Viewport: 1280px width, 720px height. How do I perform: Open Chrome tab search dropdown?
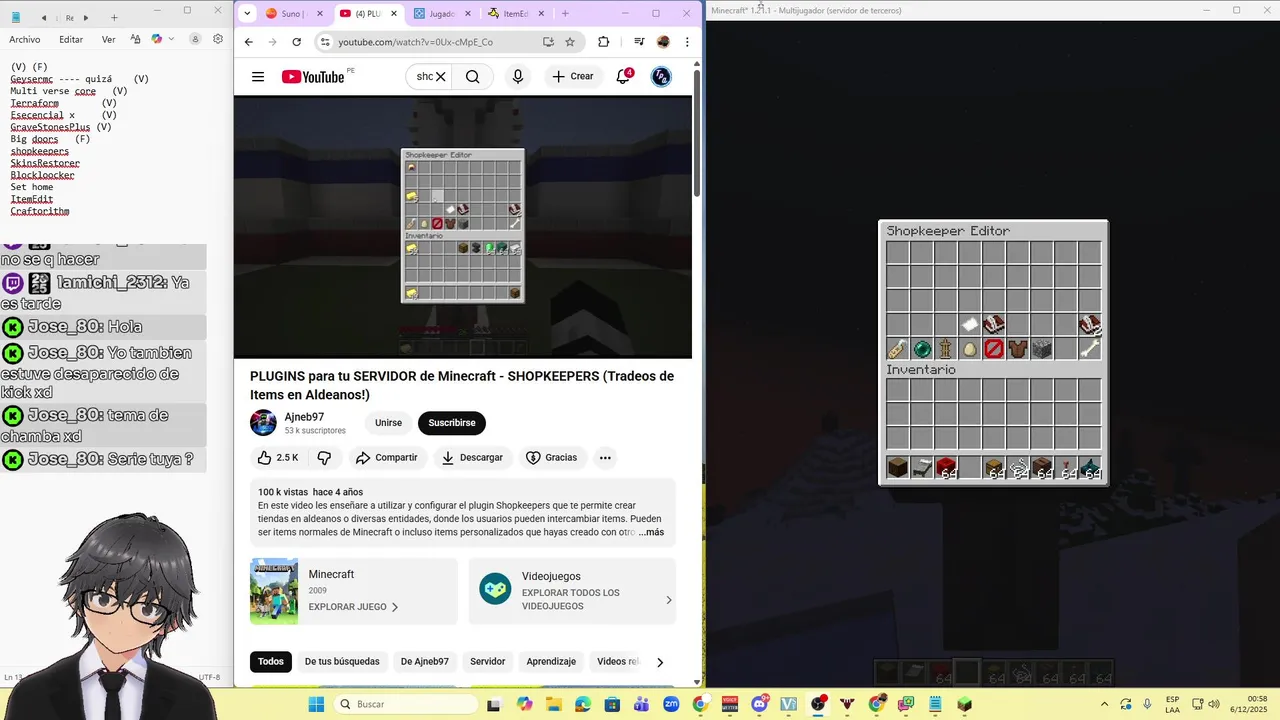[x=249, y=14]
